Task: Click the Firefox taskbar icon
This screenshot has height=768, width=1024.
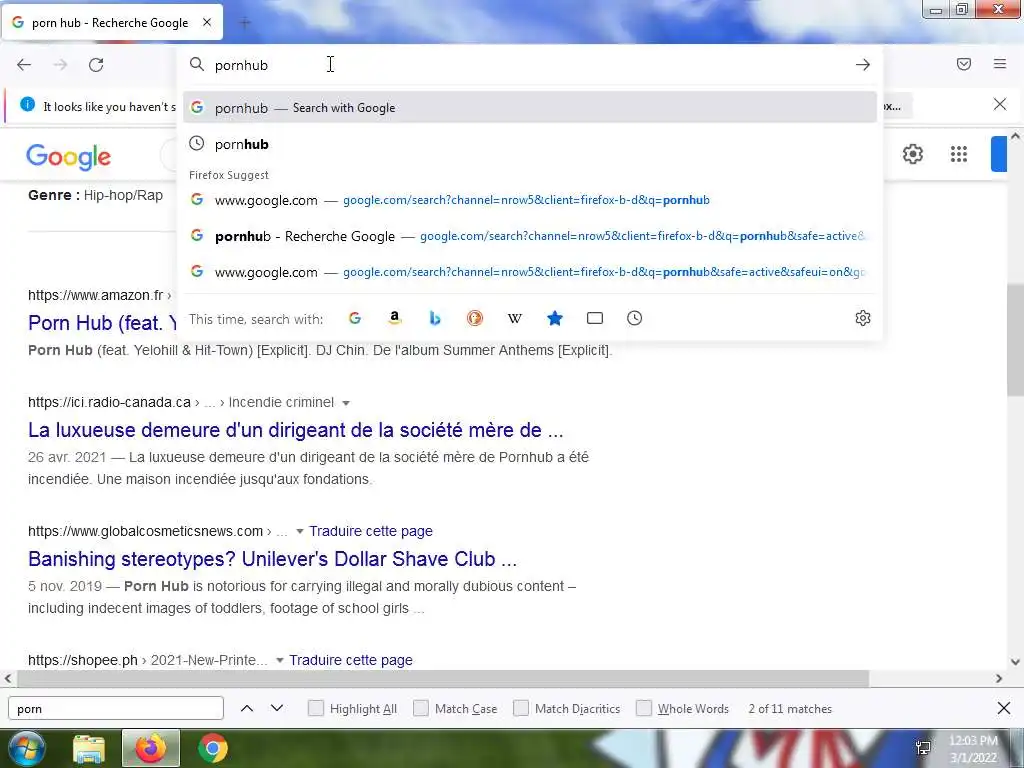Action: coord(151,748)
